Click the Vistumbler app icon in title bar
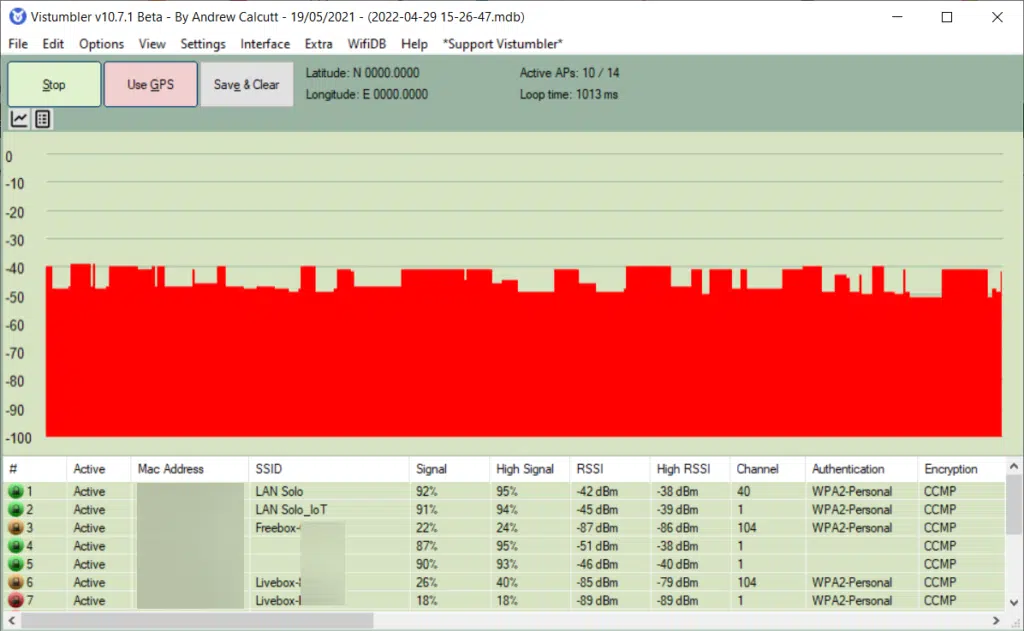The height and width of the screenshot is (631, 1024). point(15,17)
